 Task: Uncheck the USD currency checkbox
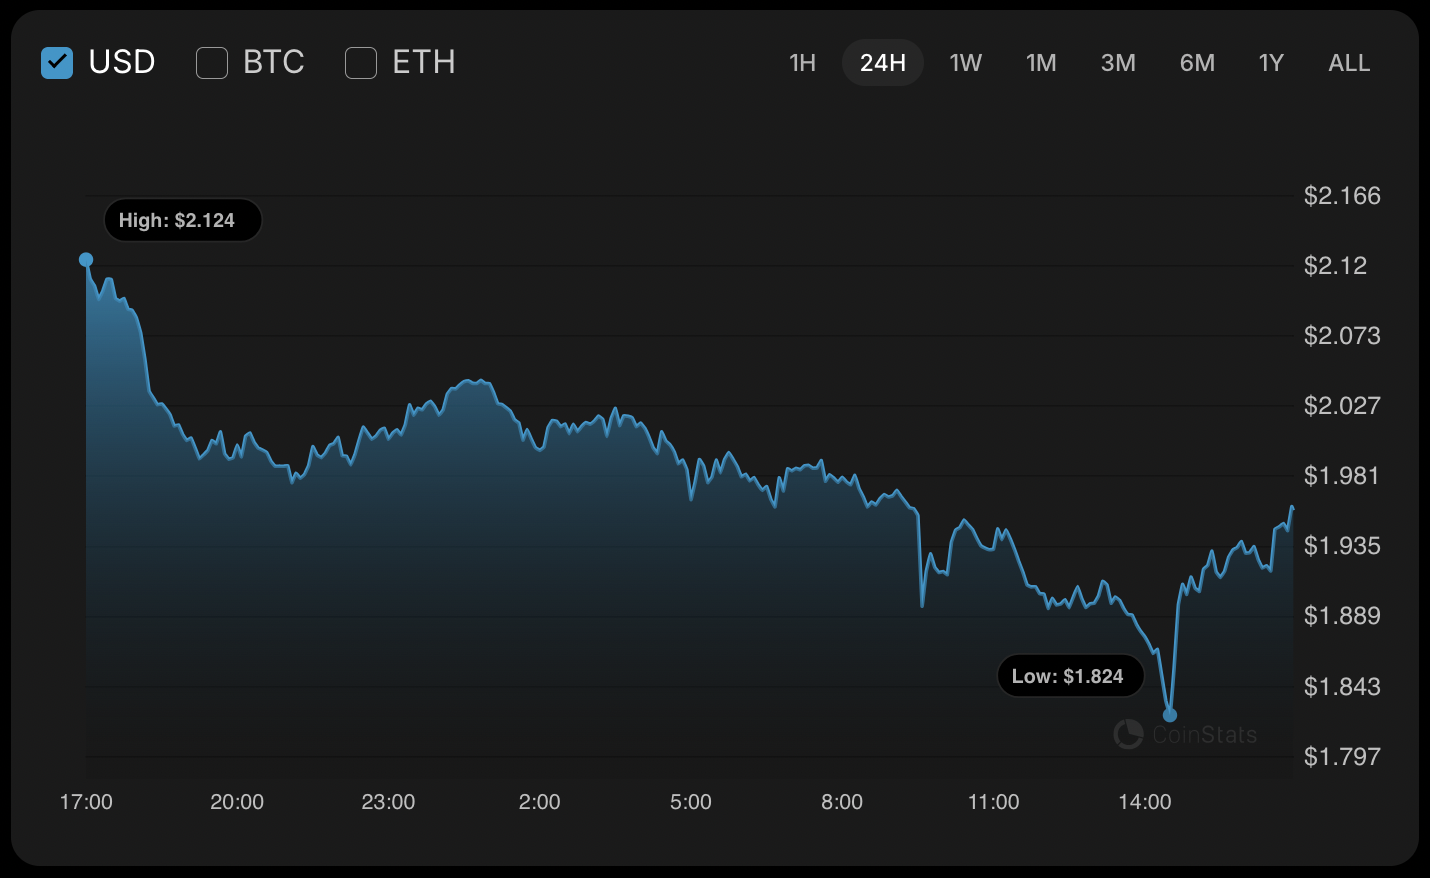click(57, 63)
